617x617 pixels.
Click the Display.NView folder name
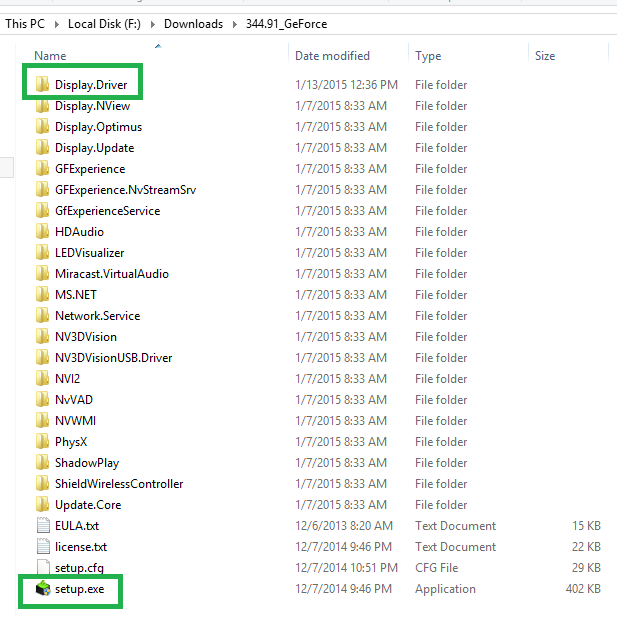(x=92, y=105)
